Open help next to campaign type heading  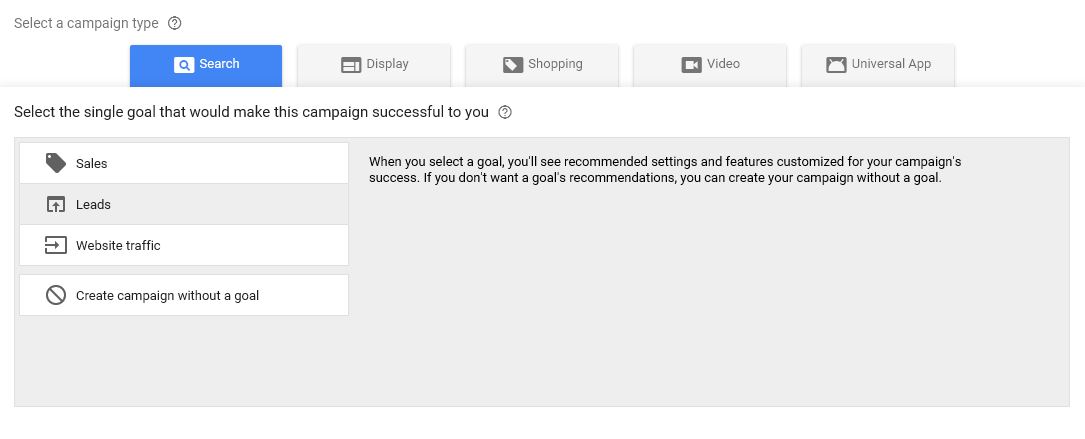click(175, 24)
